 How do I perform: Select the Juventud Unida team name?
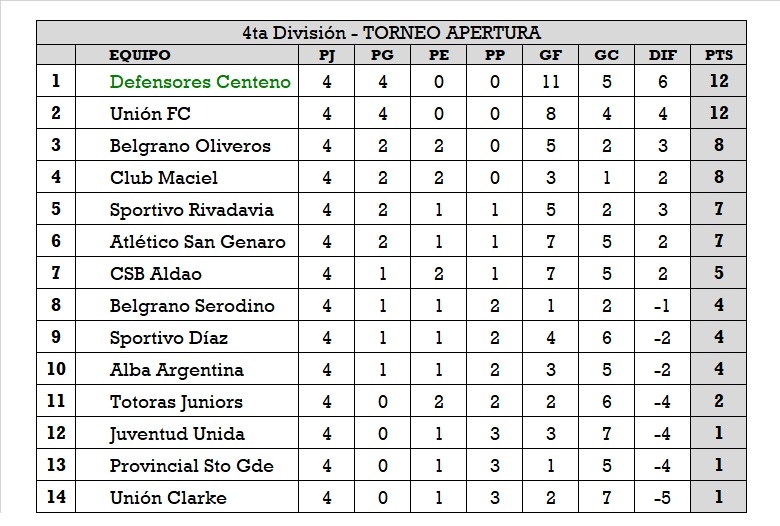coord(177,434)
